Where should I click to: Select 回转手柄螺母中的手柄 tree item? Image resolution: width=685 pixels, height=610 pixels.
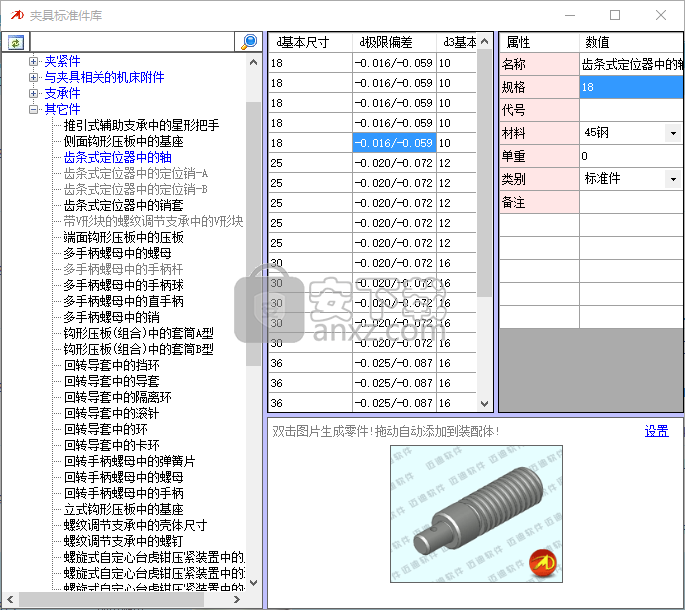tap(123, 493)
